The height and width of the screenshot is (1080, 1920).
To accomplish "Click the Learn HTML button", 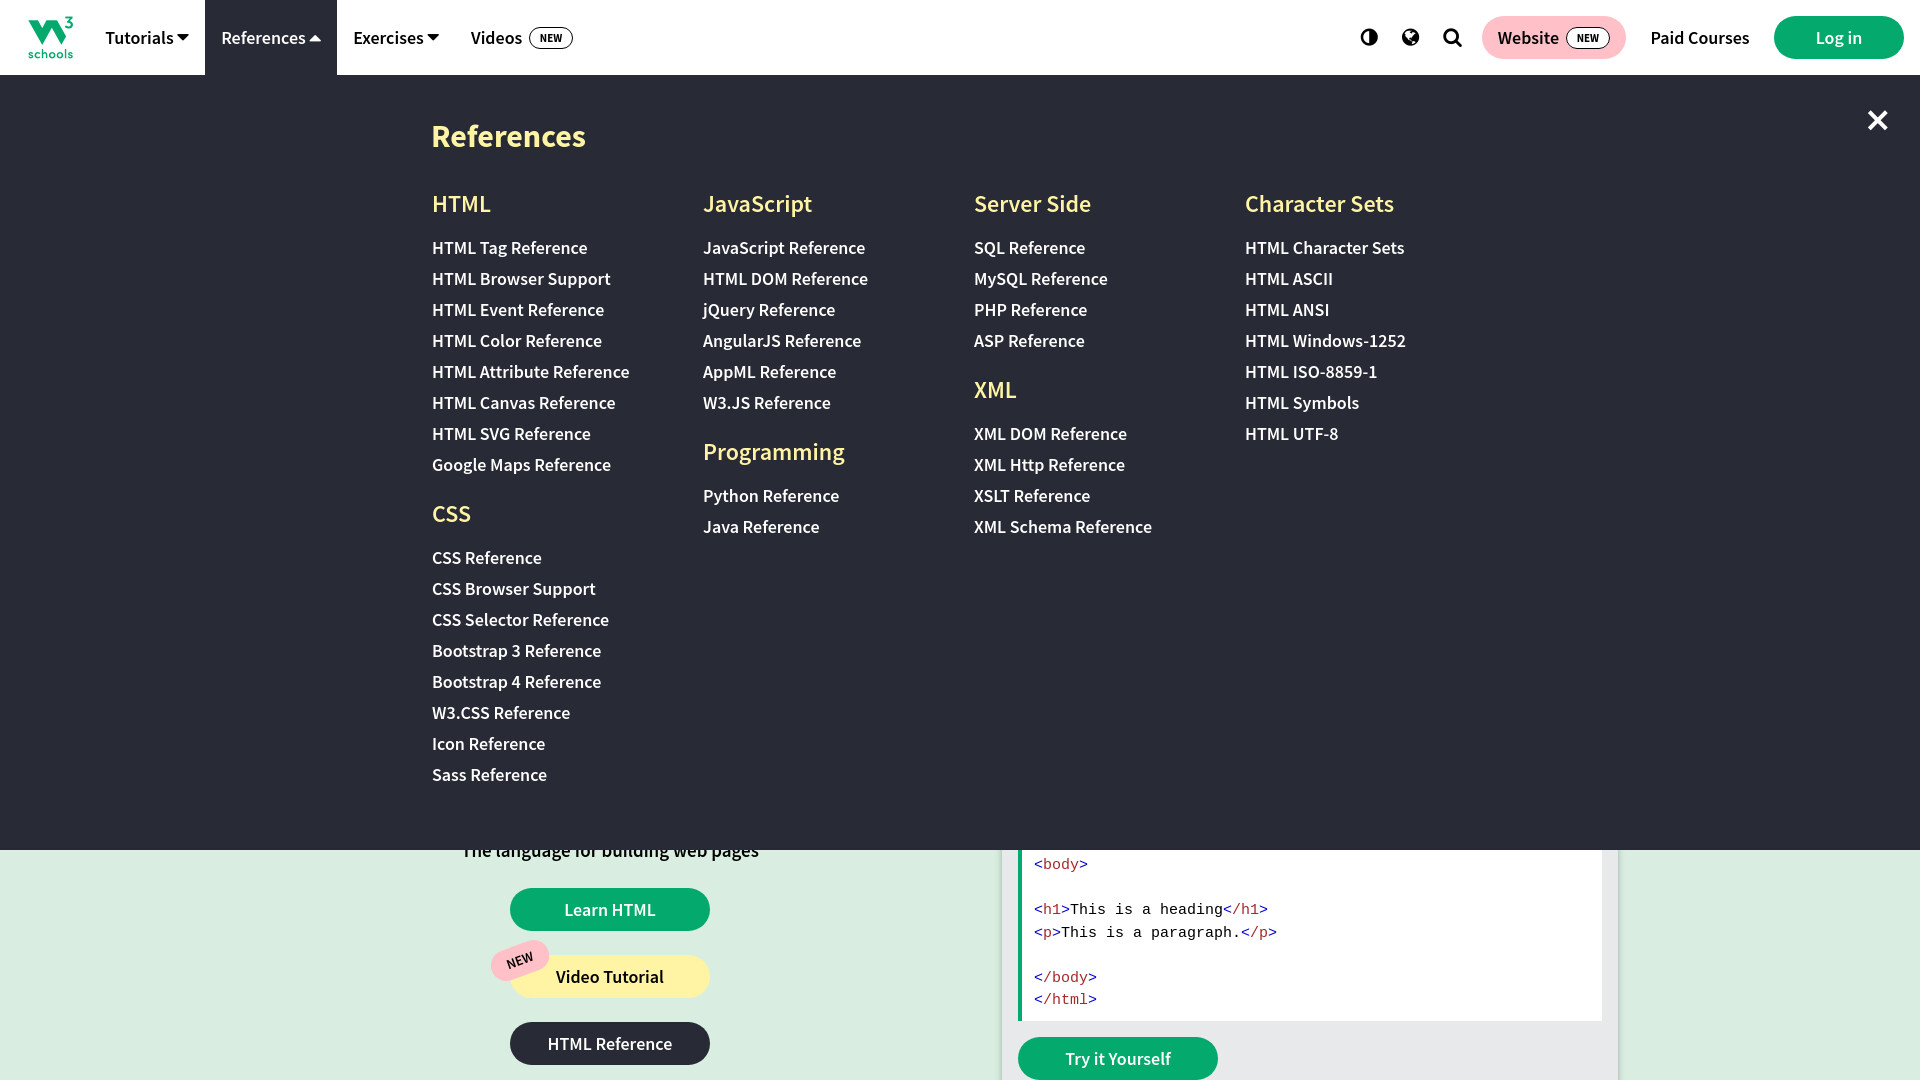I will (610, 910).
